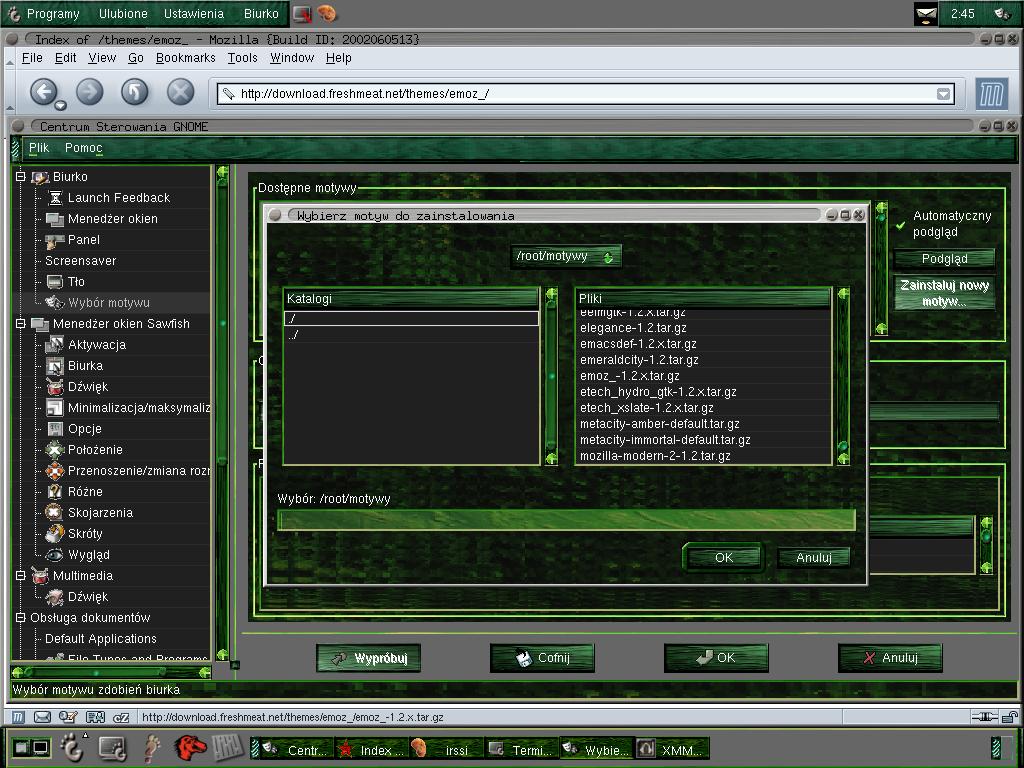Click Anuluj in the file chooser dialog
1024x768 pixels.
[814, 557]
